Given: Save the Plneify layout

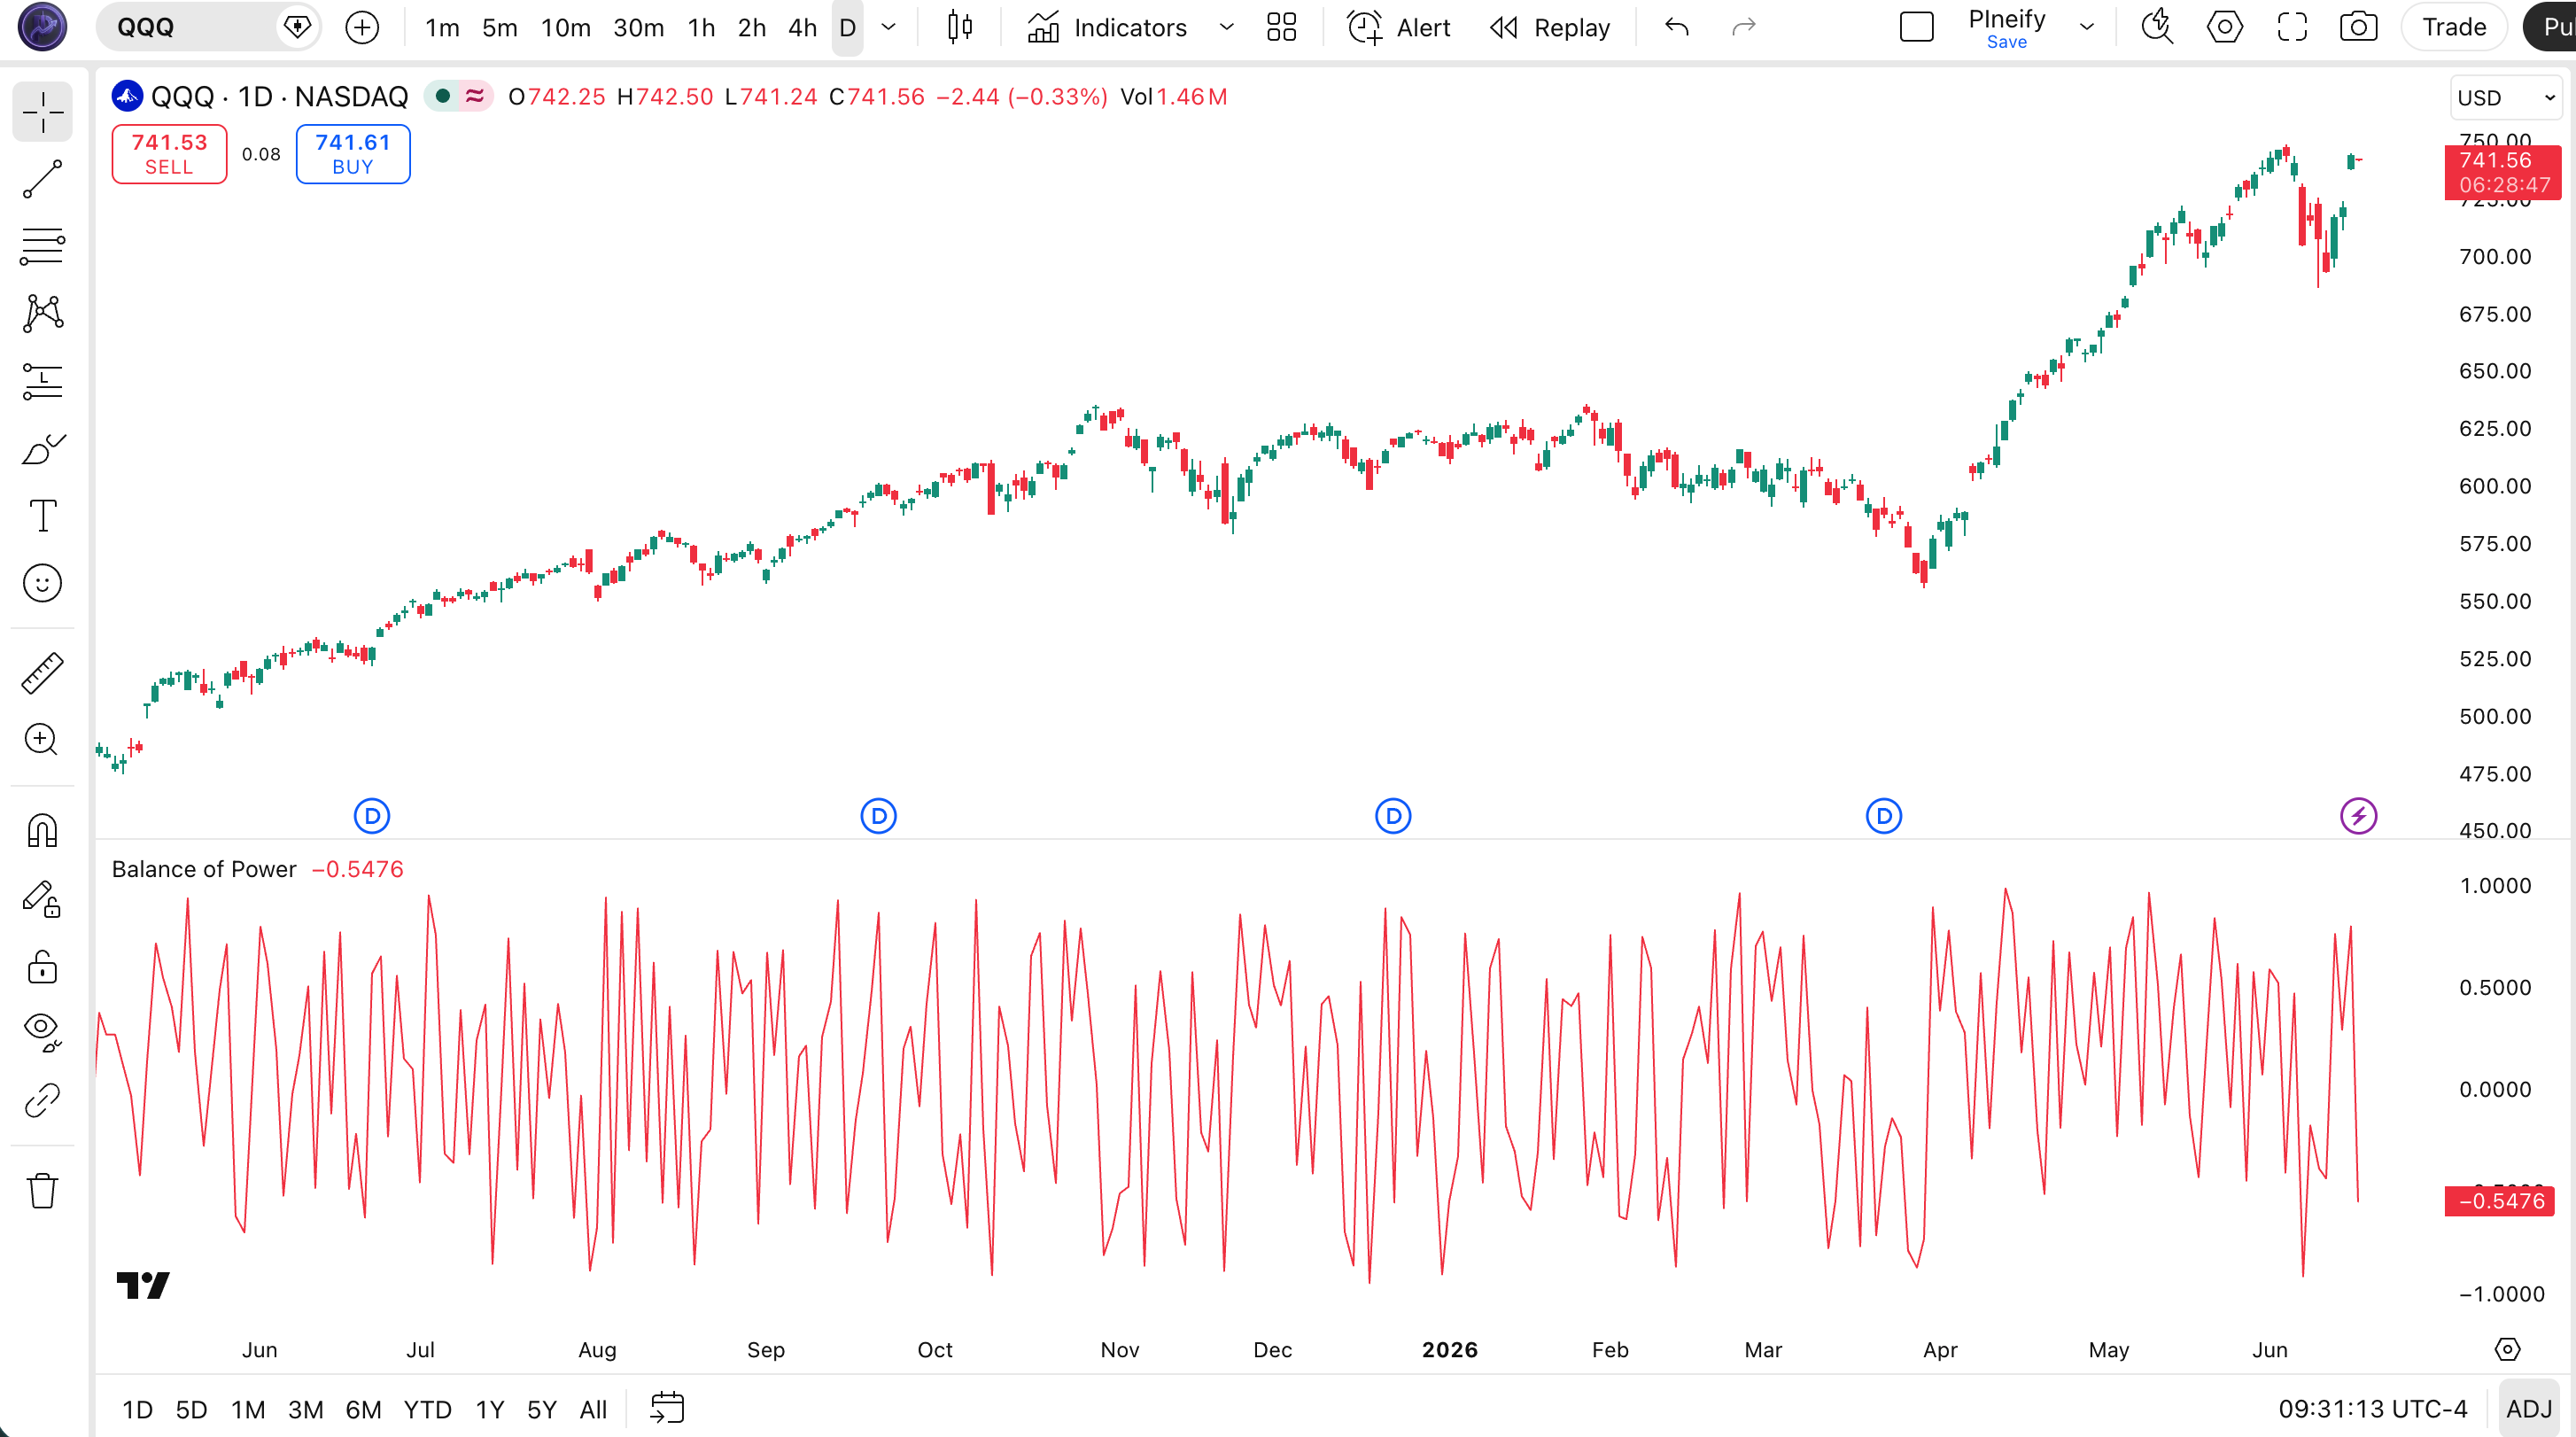Looking at the screenshot, I should coord(2006,42).
